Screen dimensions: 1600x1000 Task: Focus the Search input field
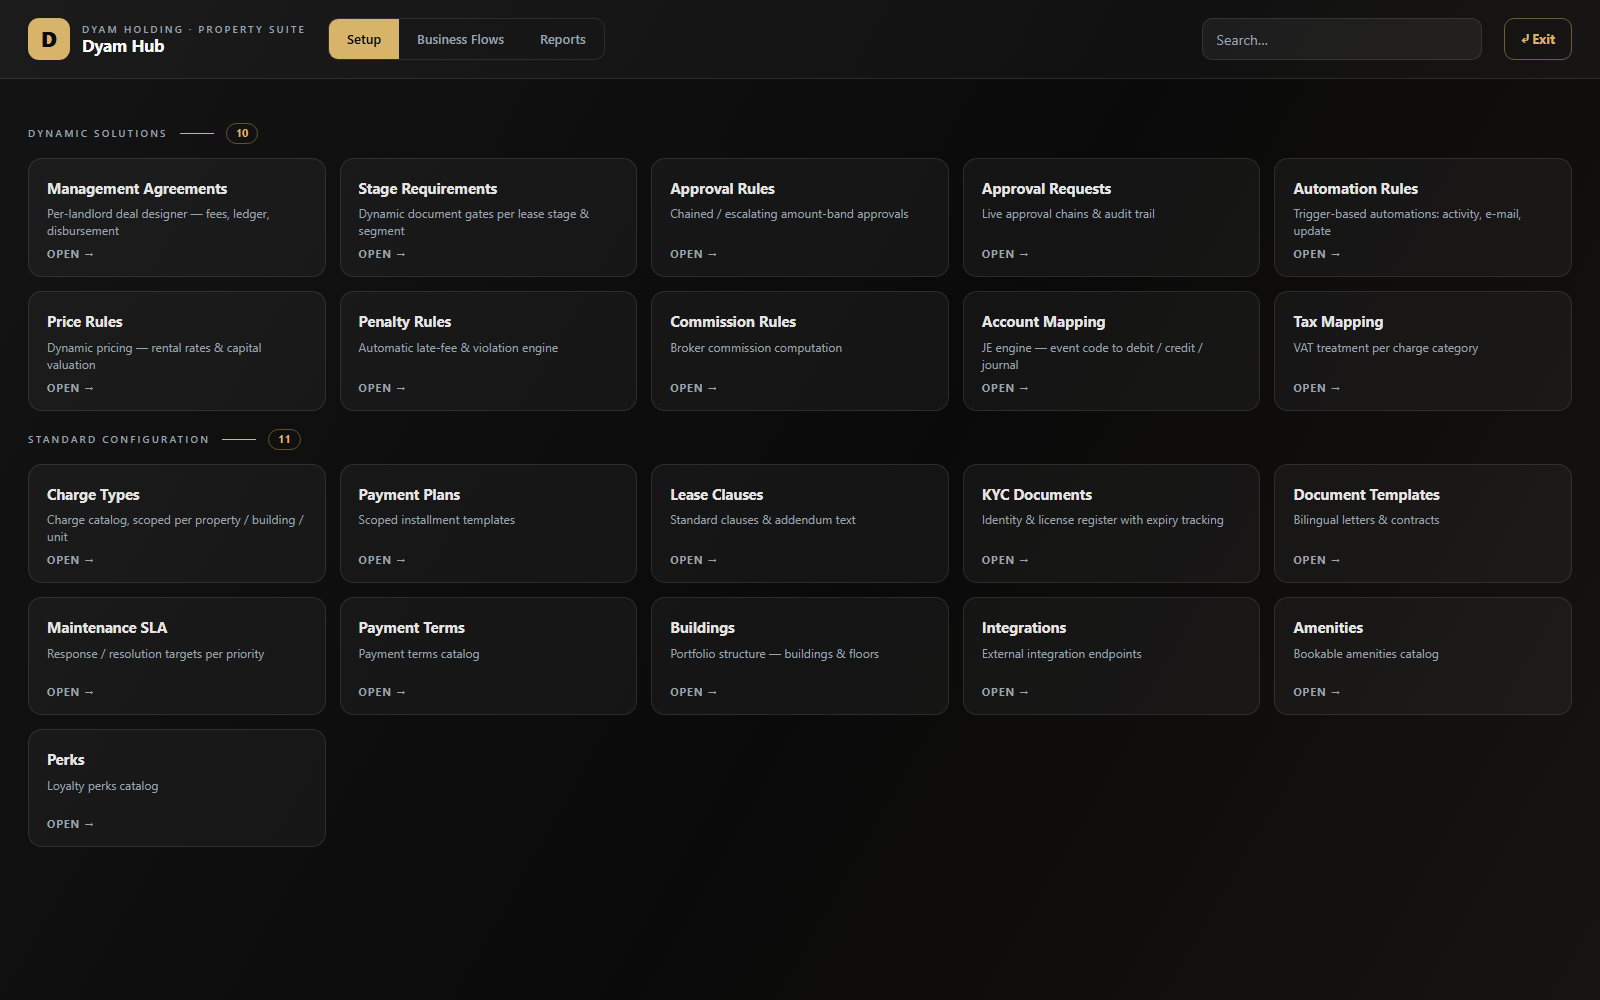[1341, 39]
